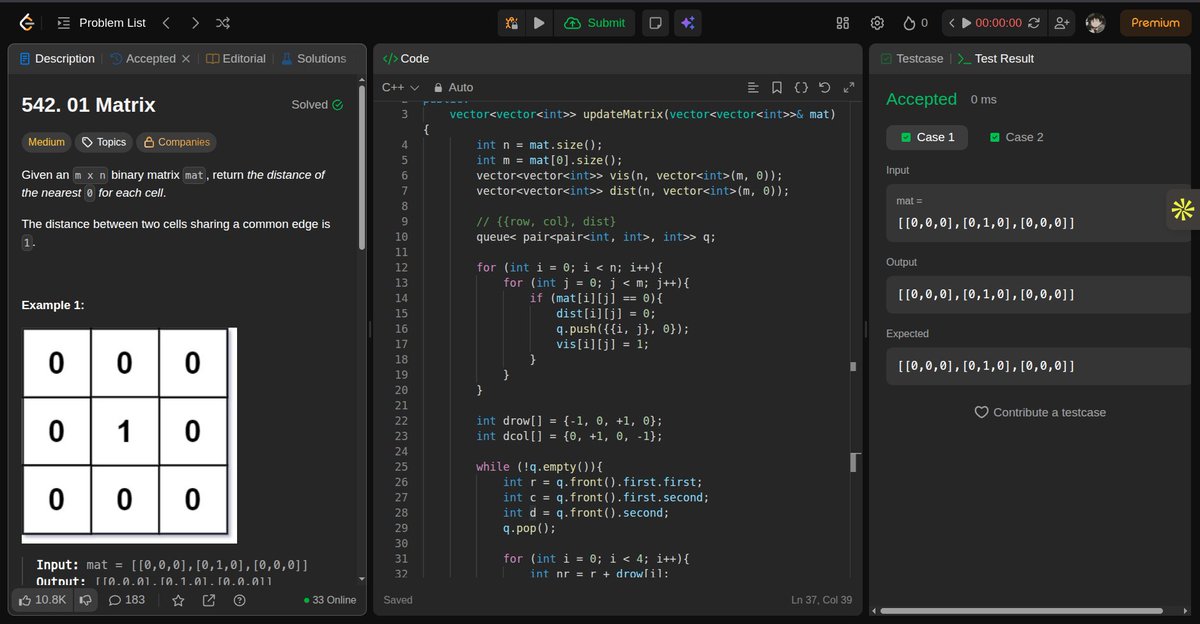Click the debugger icon beside Run
Screen dimensions: 1200x624
click(511, 22)
